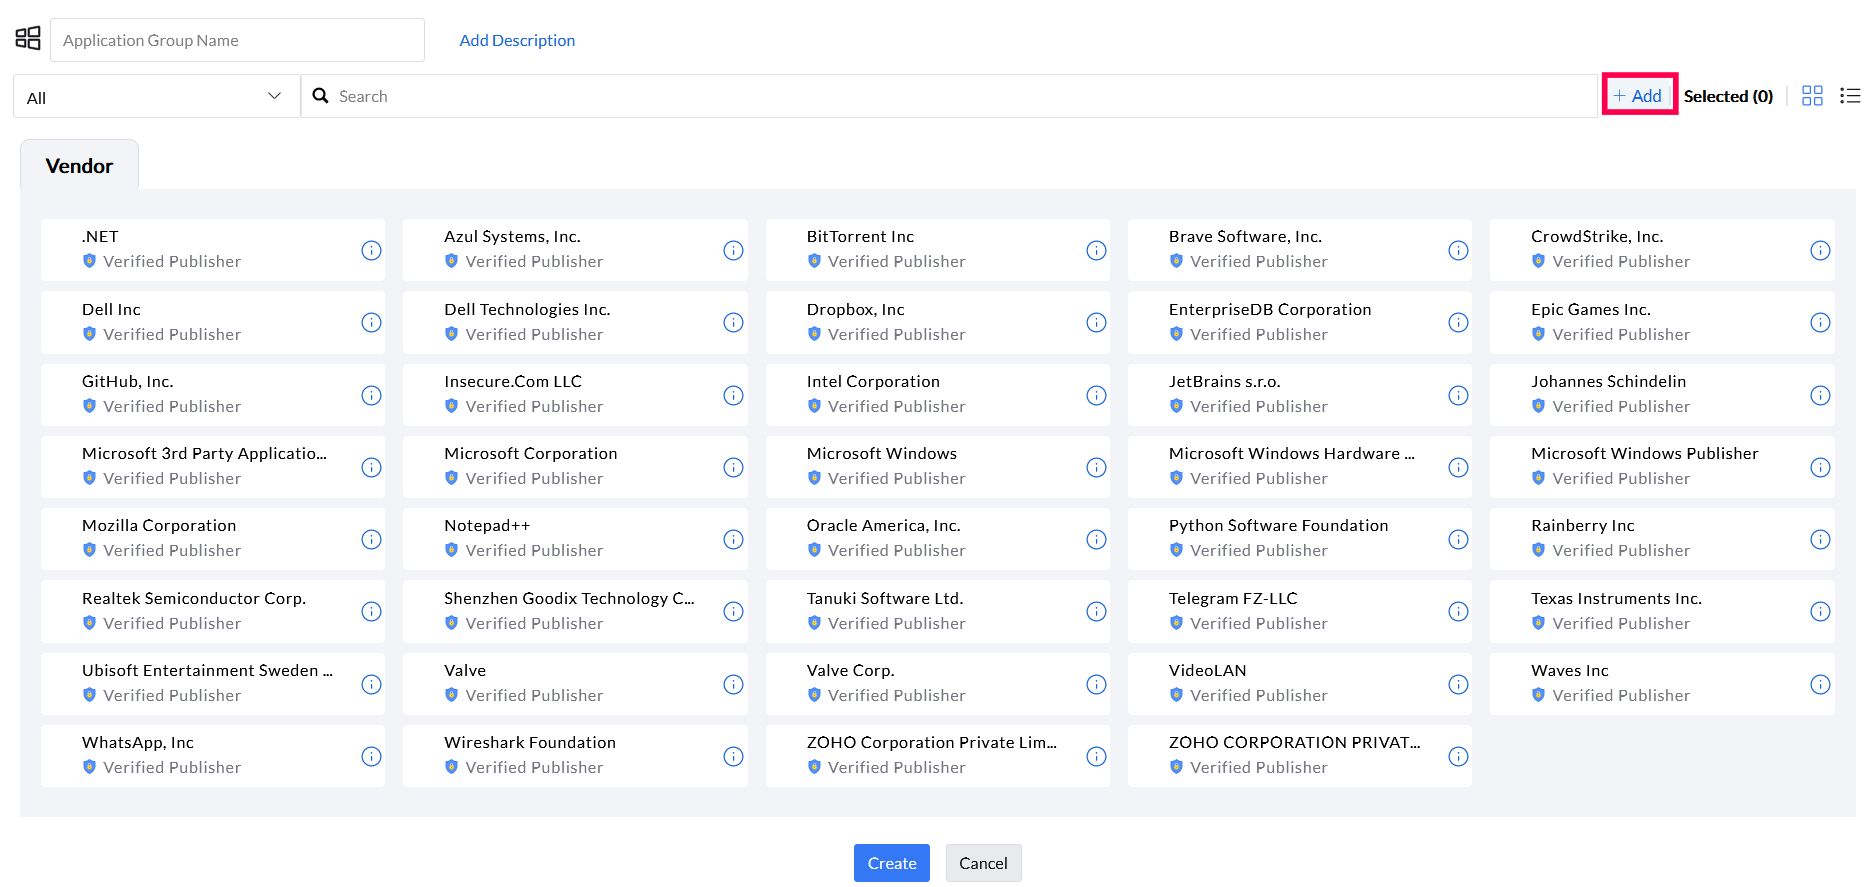Screen dimensions: 1875x887
Task: Focus the vendor Search field
Action: click(950, 96)
